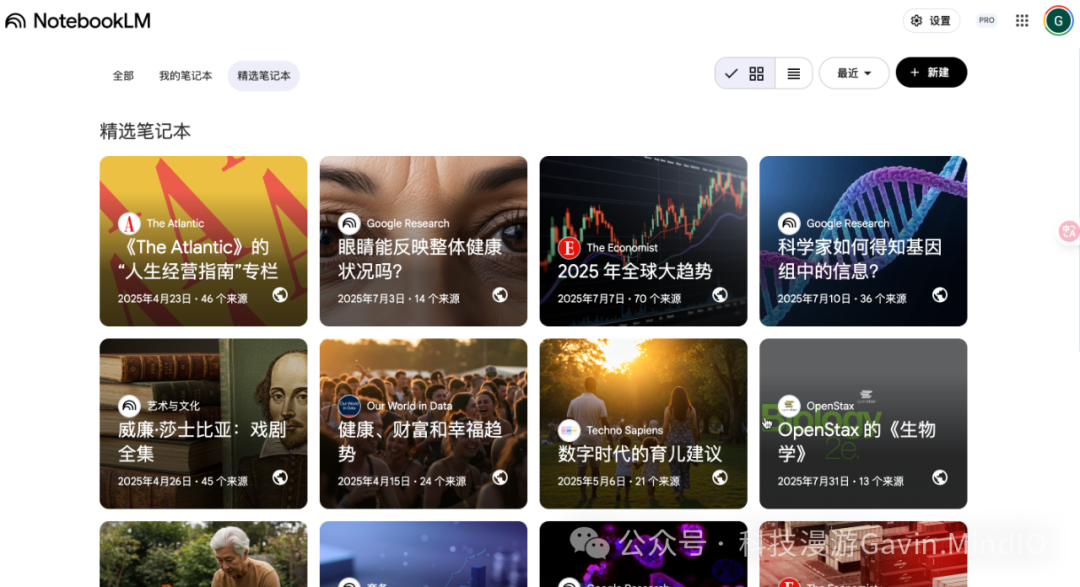Screen dimensions: 1080x587
Task: Click the PRO badge
Action: click(x=986, y=21)
